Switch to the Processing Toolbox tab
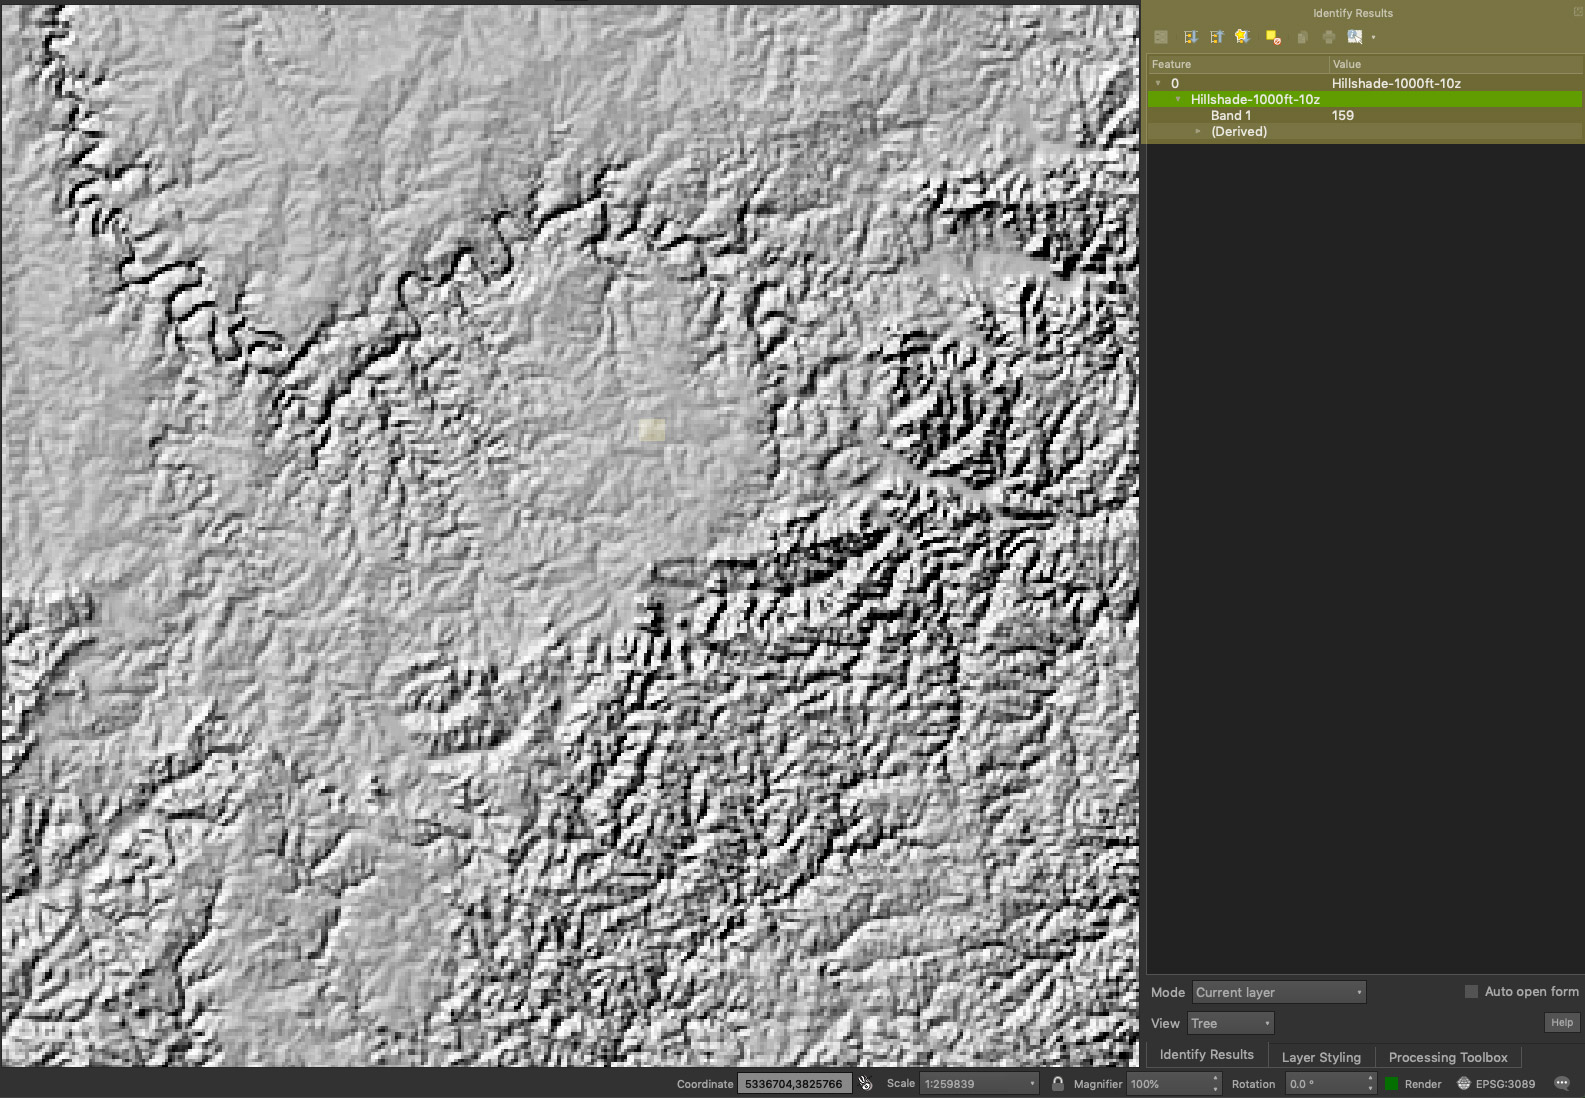Screen dimensions: 1585x1098 (1448, 1057)
